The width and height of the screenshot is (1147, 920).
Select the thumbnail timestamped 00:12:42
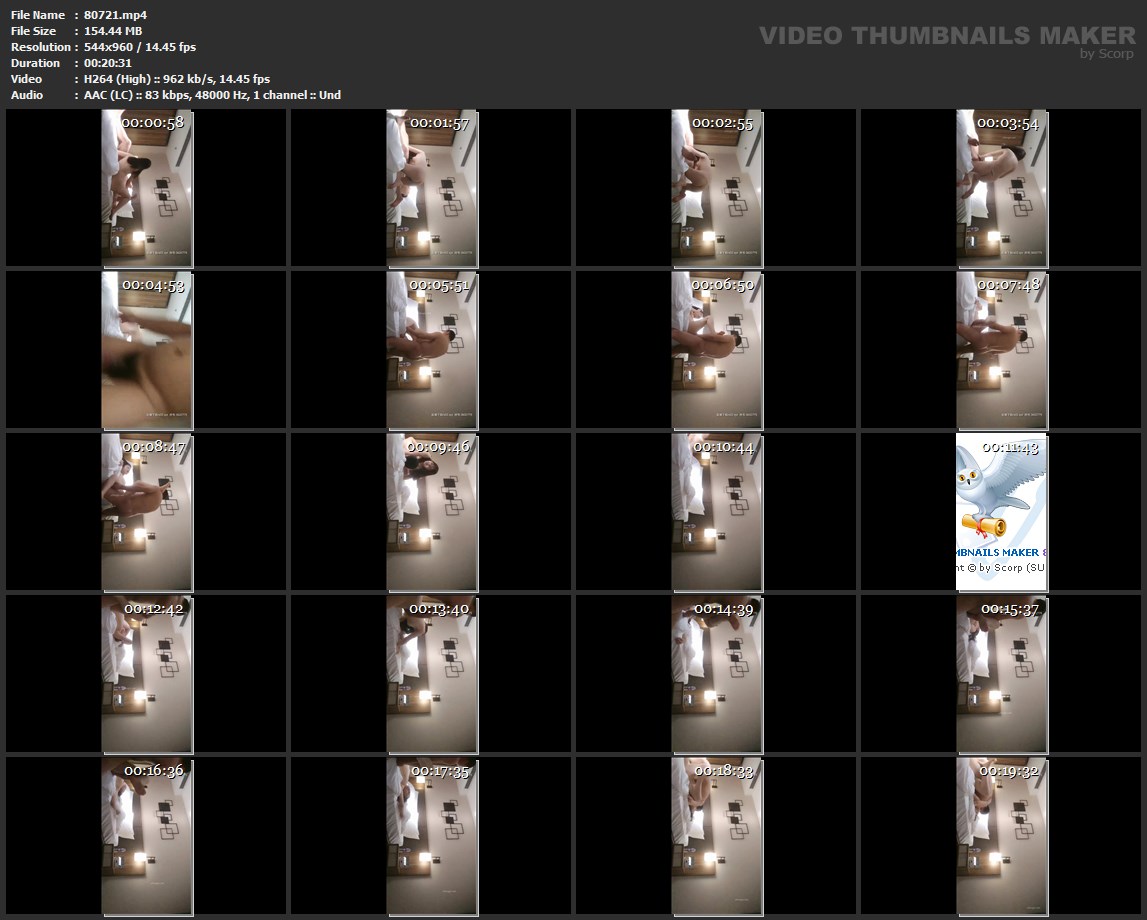tap(147, 674)
